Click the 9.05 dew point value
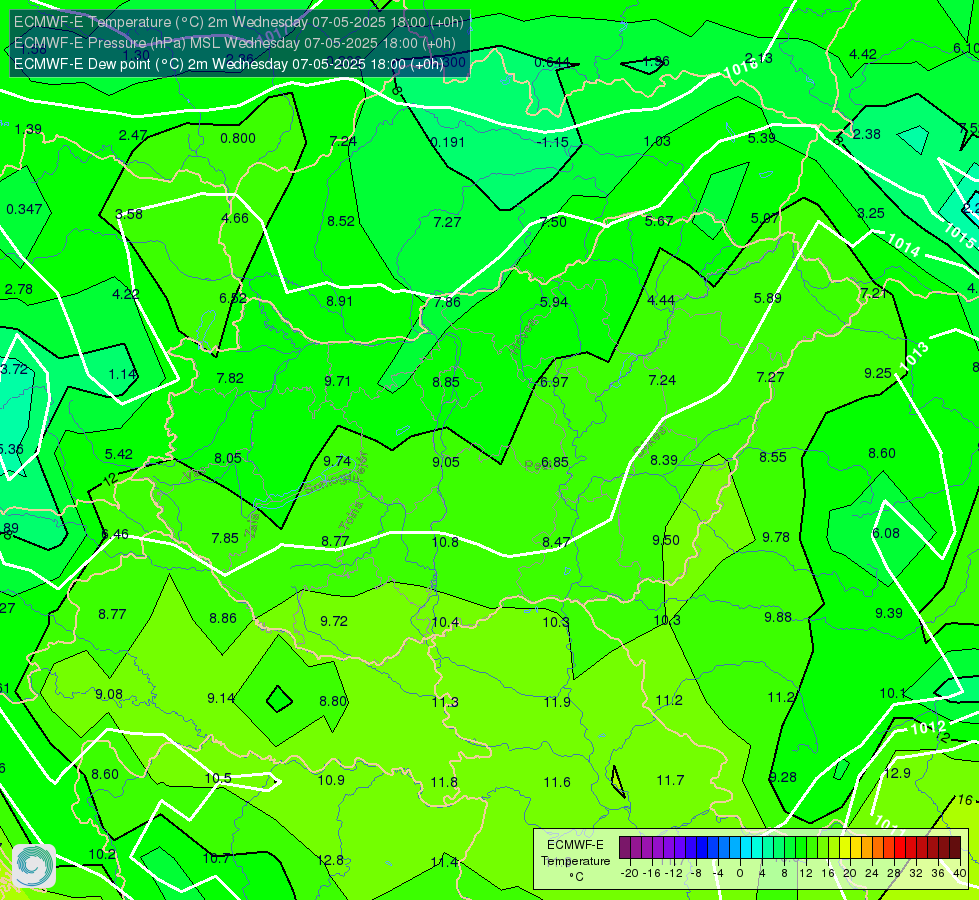Image resolution: width=979 pixels, height=900 pixels. pos(446,462)
